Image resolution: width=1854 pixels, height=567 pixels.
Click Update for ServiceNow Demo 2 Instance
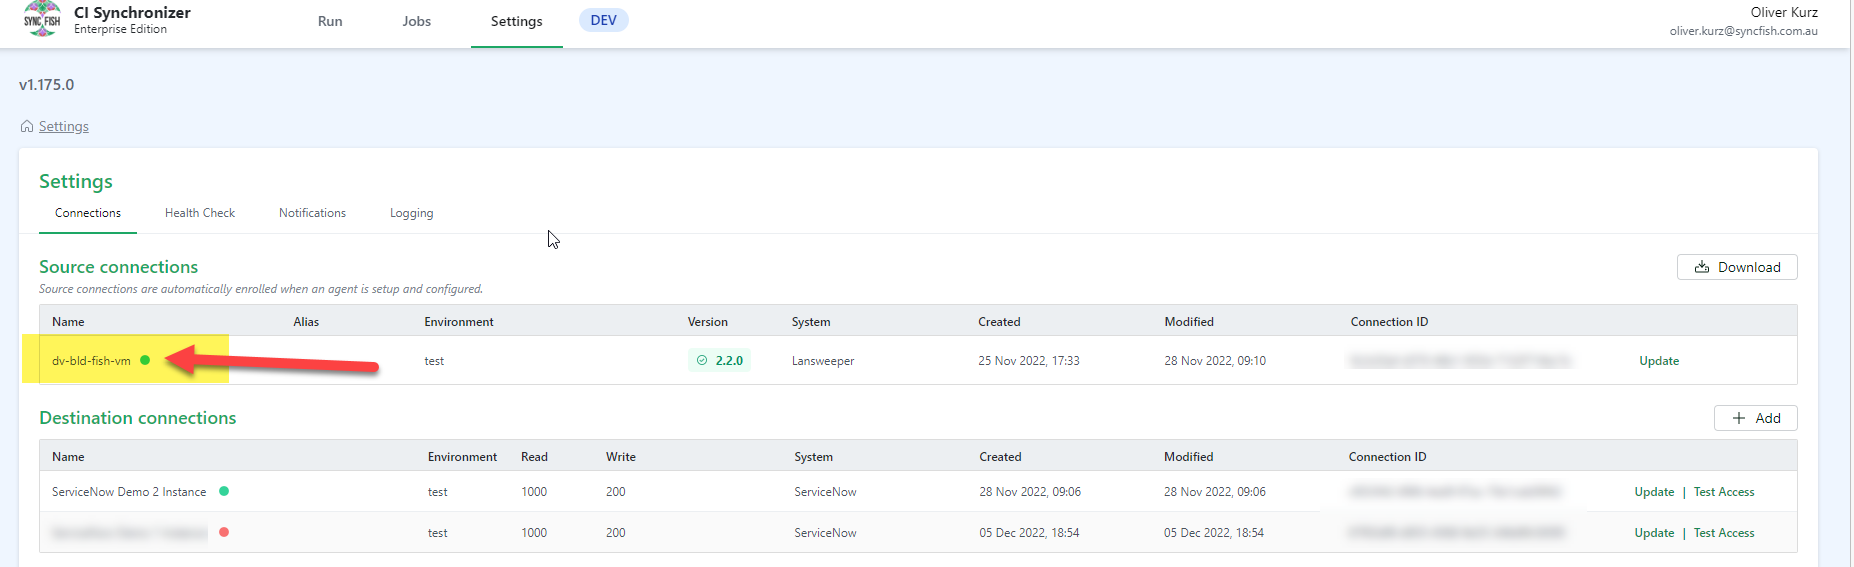1654,492
